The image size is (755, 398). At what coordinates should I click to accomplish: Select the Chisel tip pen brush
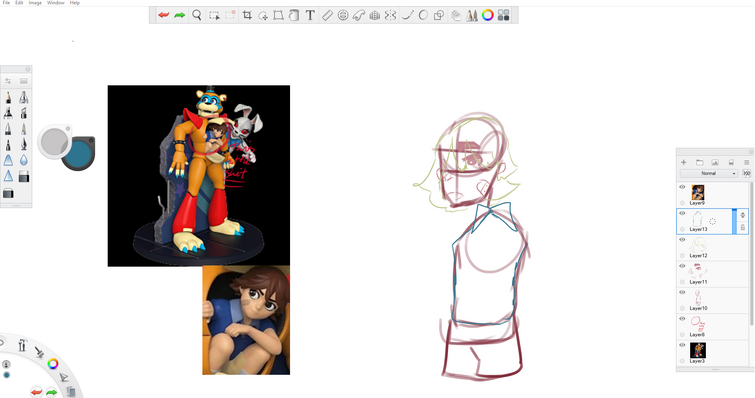(24, 113)
